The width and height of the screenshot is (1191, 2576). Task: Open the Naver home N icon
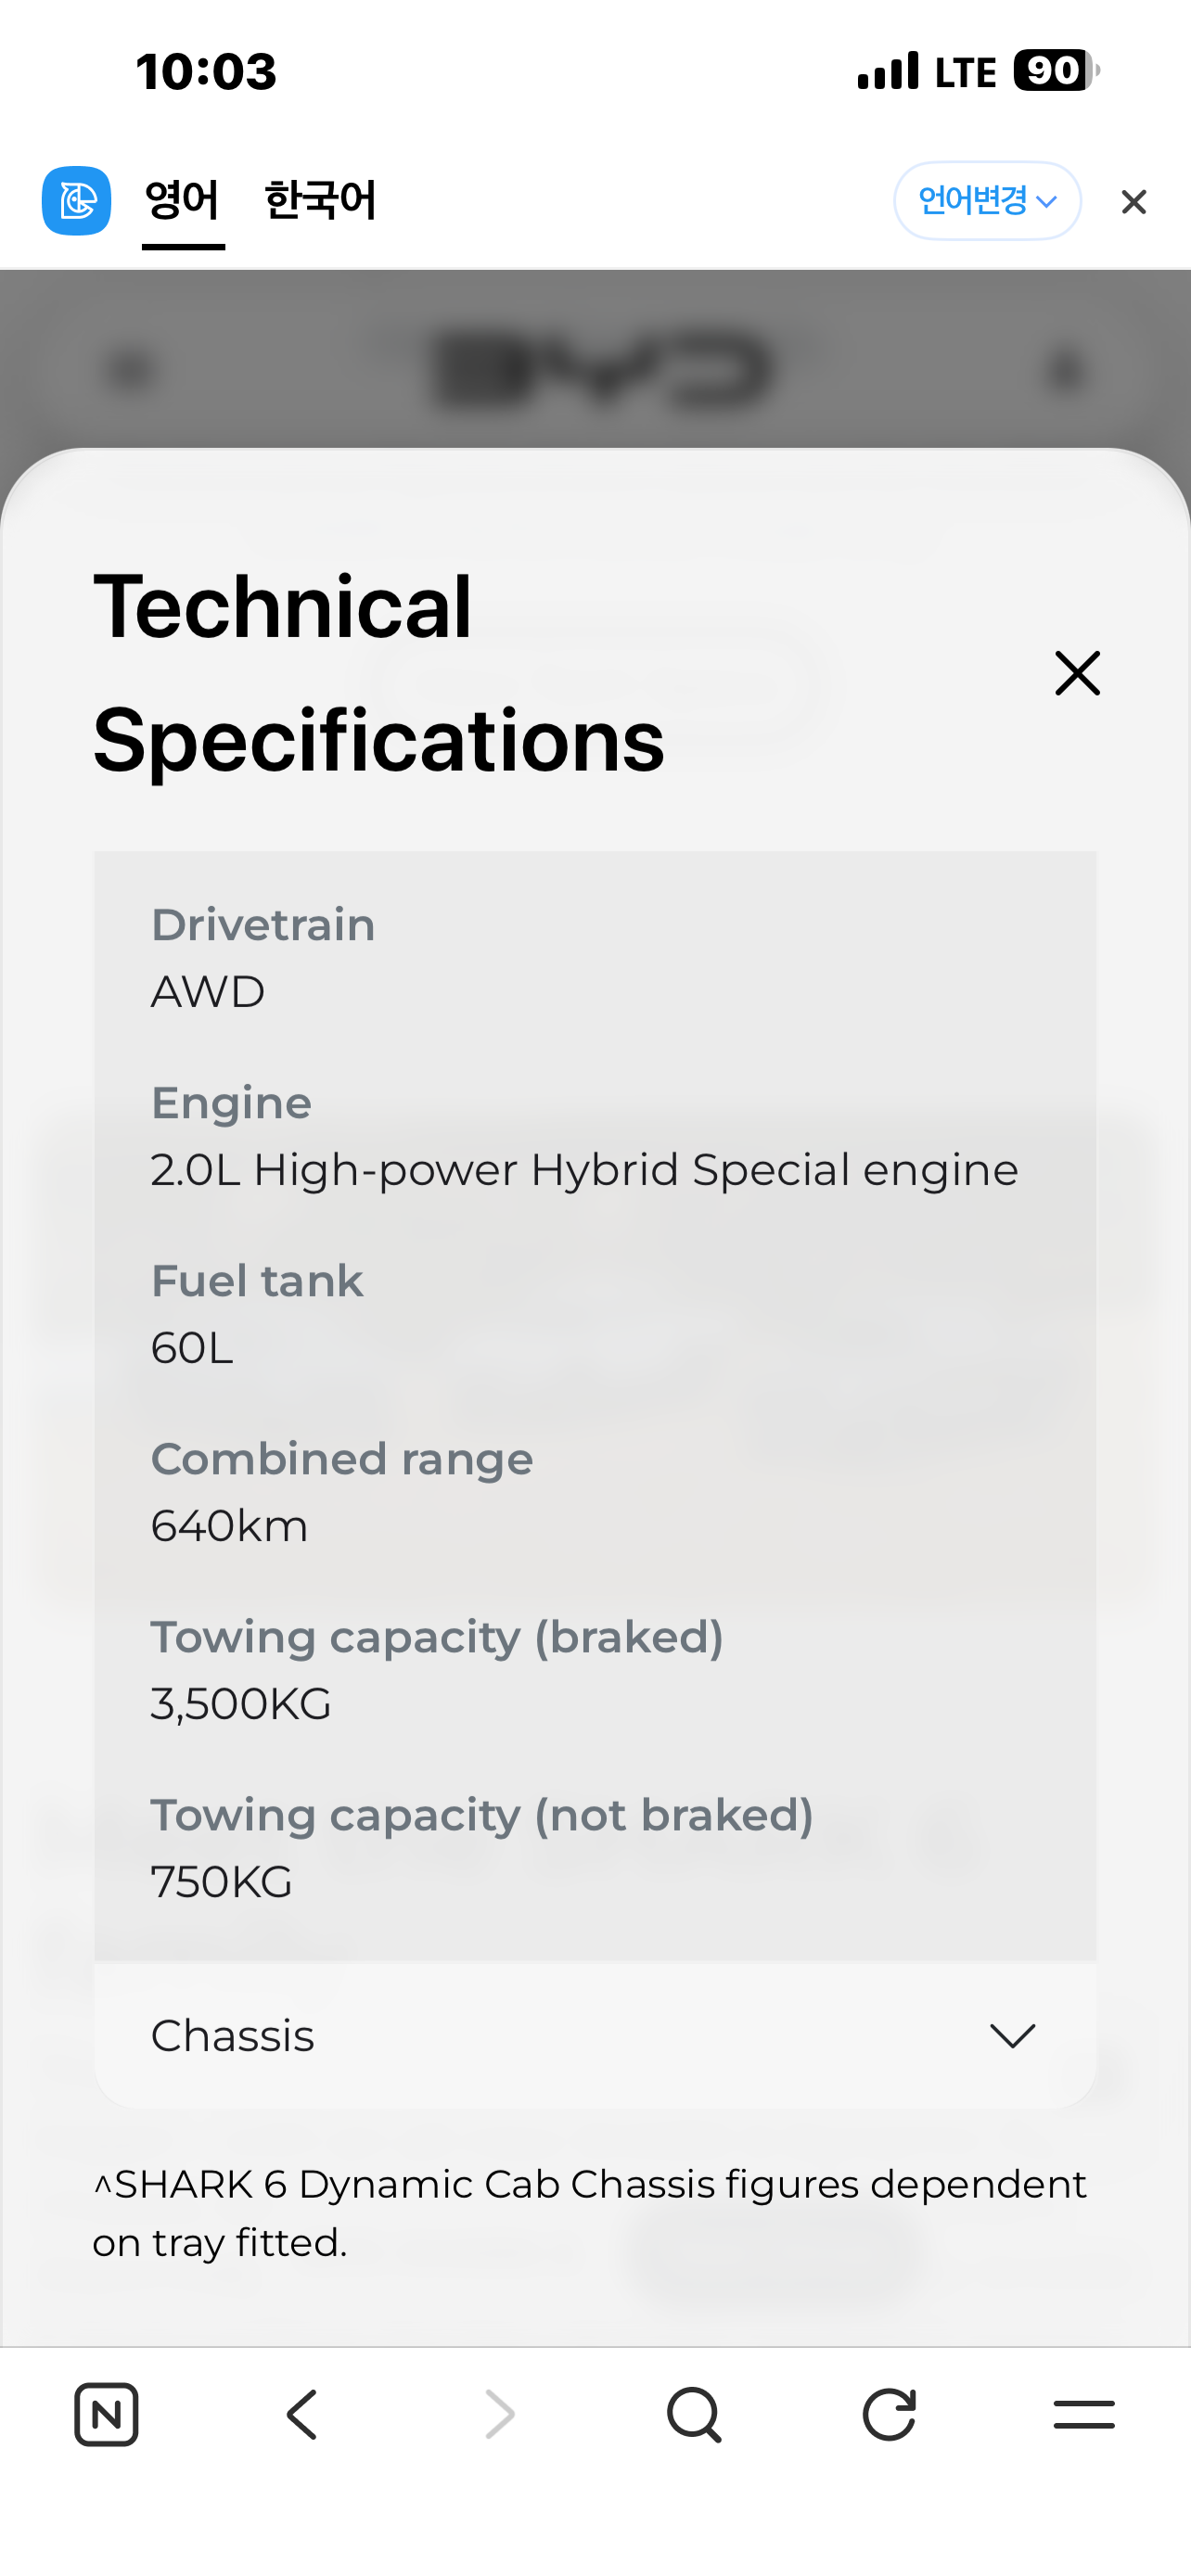[x=106, y=2415]
